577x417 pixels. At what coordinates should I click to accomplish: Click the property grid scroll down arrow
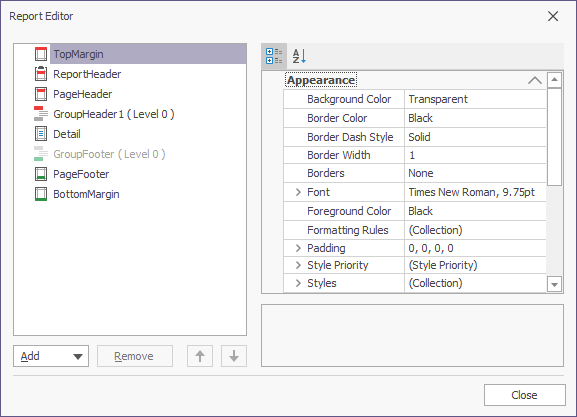pyautogui.click(x=554, y=284)
